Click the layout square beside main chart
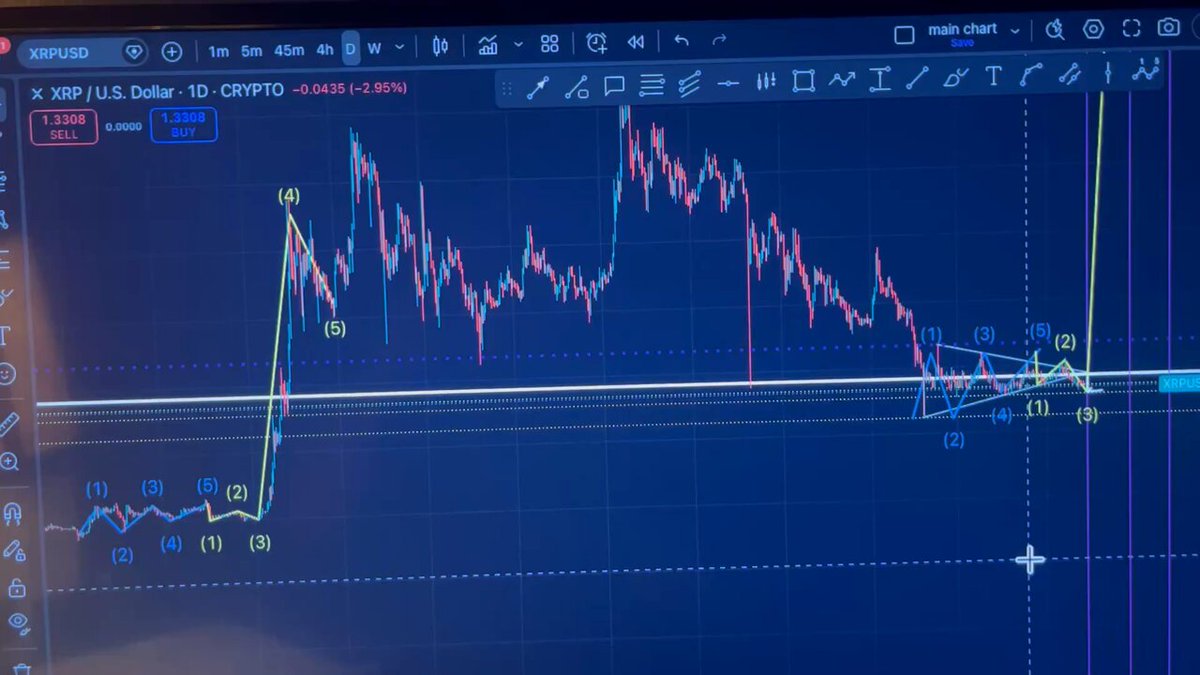1200x675 pixels. (904, 35)
